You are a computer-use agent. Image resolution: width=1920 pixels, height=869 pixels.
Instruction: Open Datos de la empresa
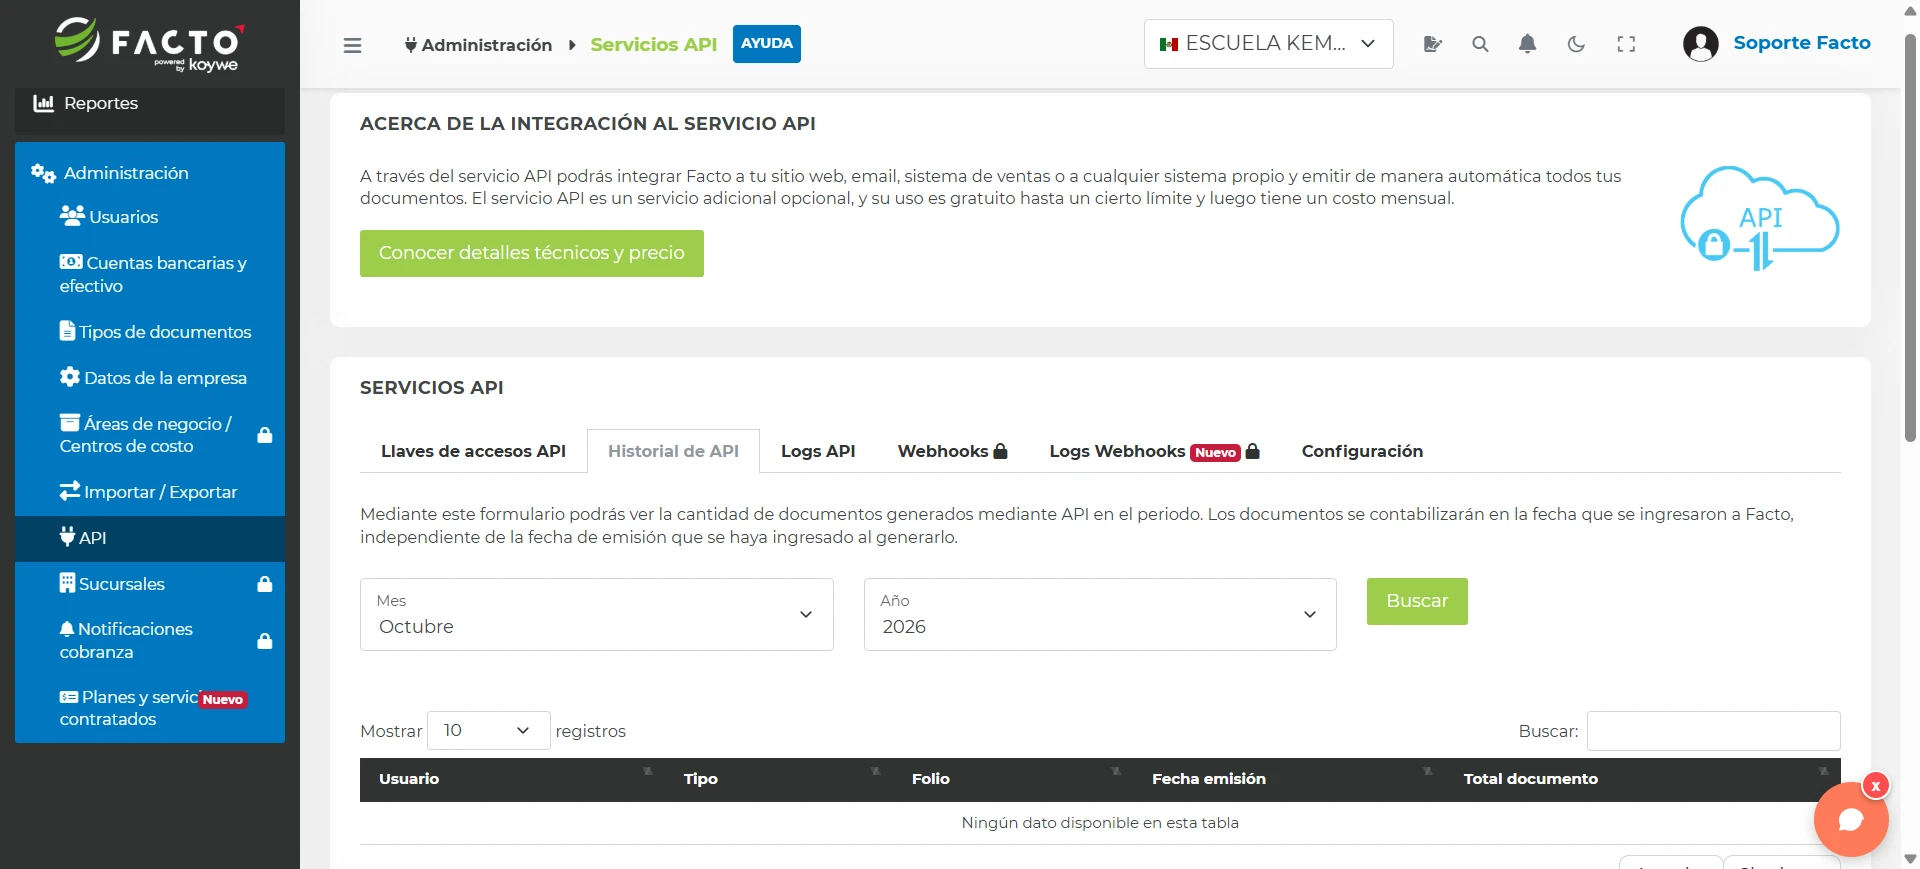point(150,378)
